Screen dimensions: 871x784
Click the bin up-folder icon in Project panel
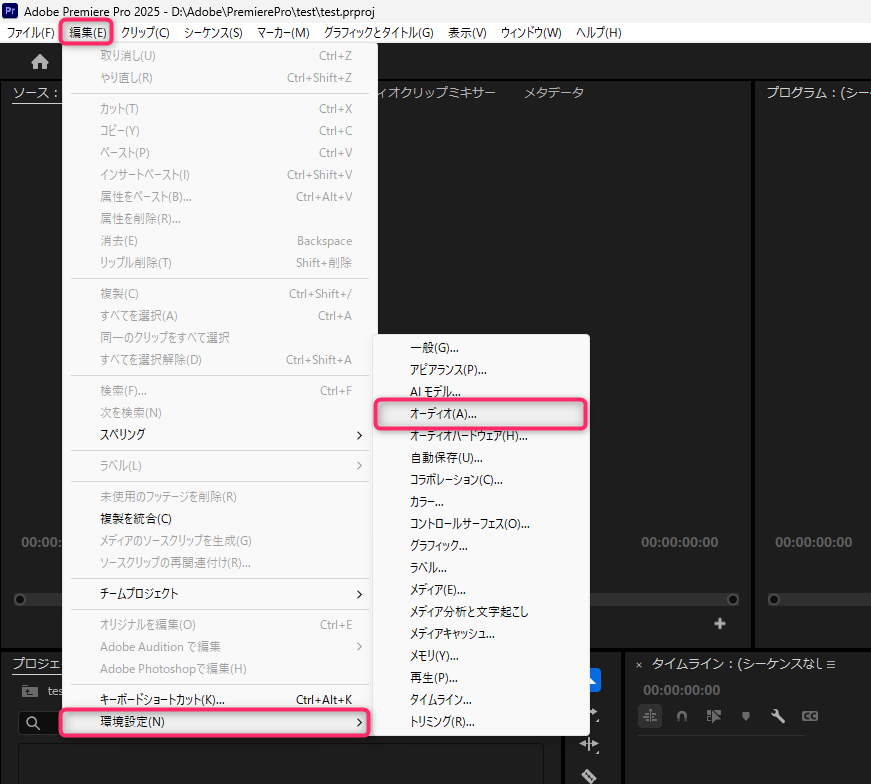[x=30, y=691]
